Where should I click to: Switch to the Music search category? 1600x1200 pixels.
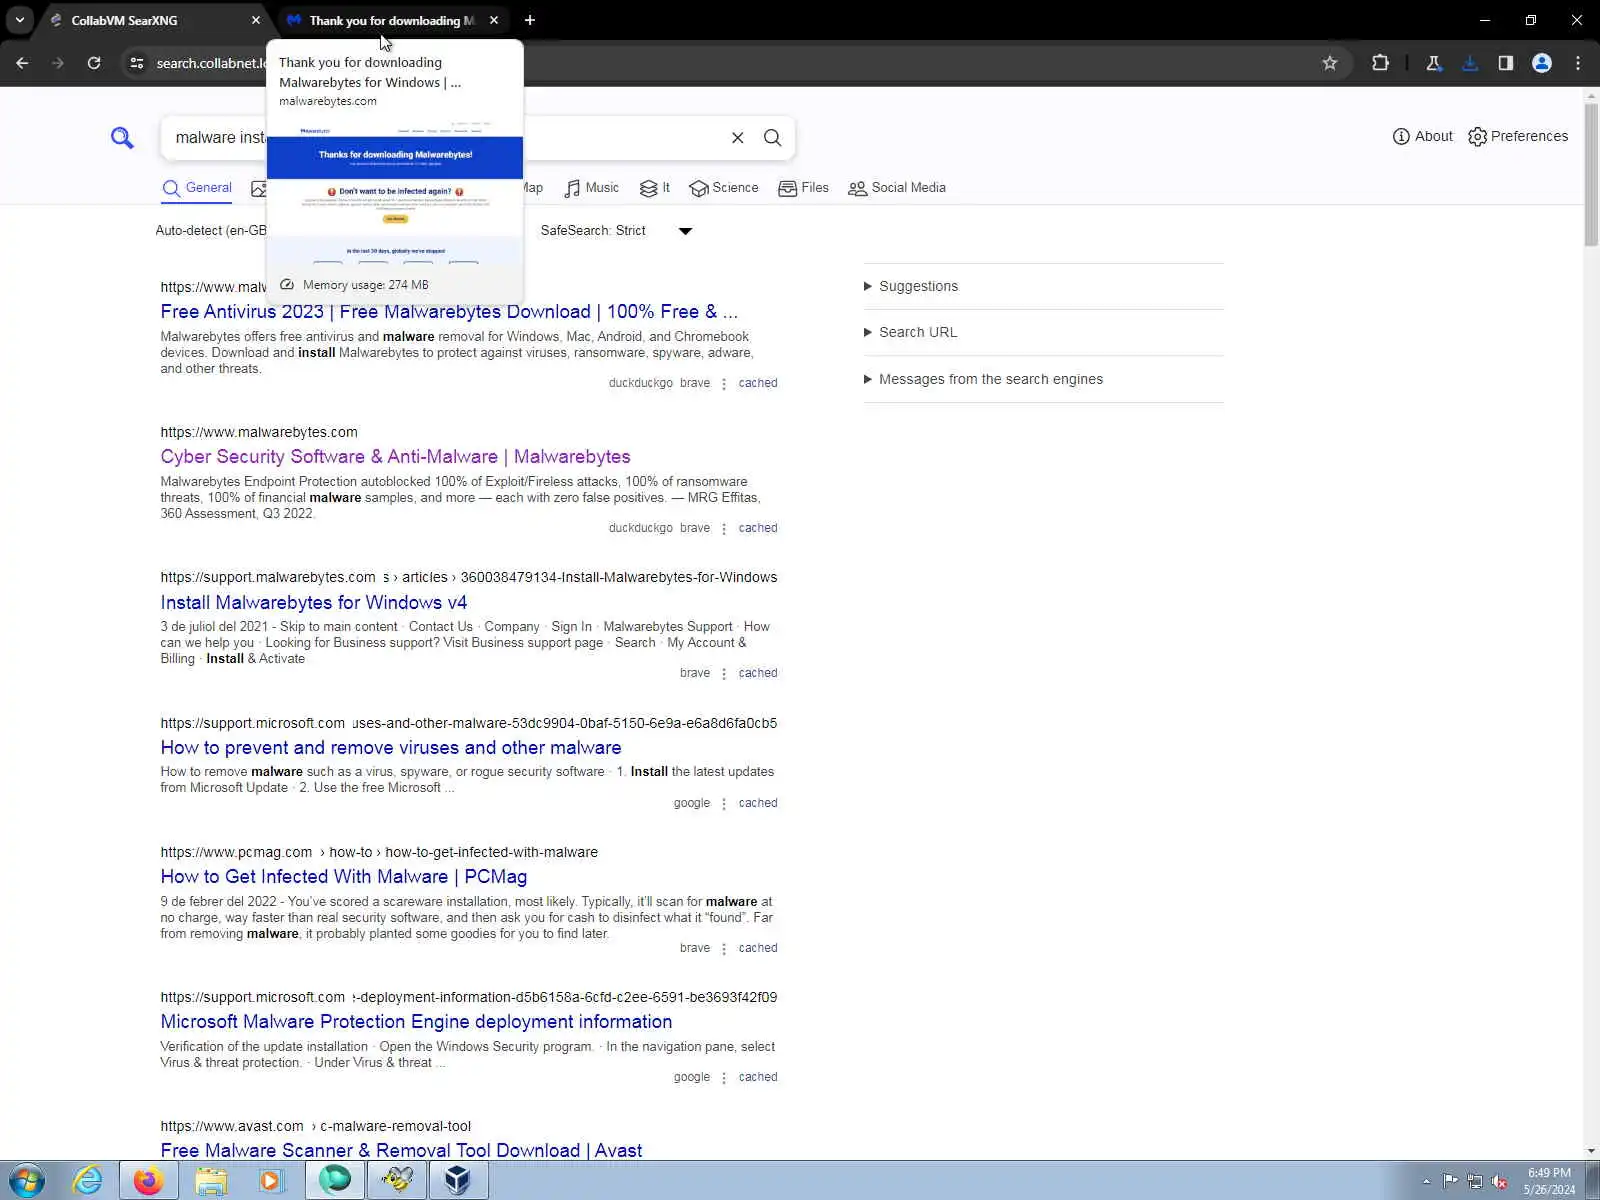click(x=592, y=188)
